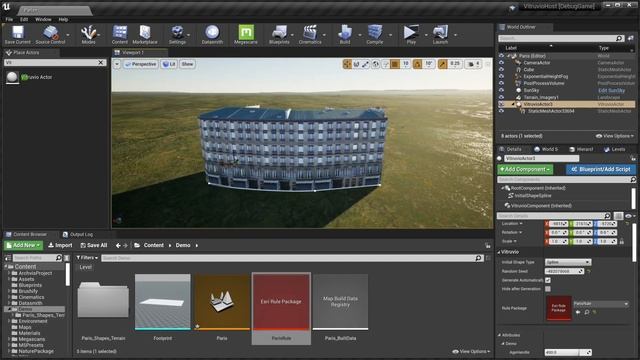Viewport: 640px width, 360px height.
Task: Open the Megascans plugin
Action: [x=246, y=34]
